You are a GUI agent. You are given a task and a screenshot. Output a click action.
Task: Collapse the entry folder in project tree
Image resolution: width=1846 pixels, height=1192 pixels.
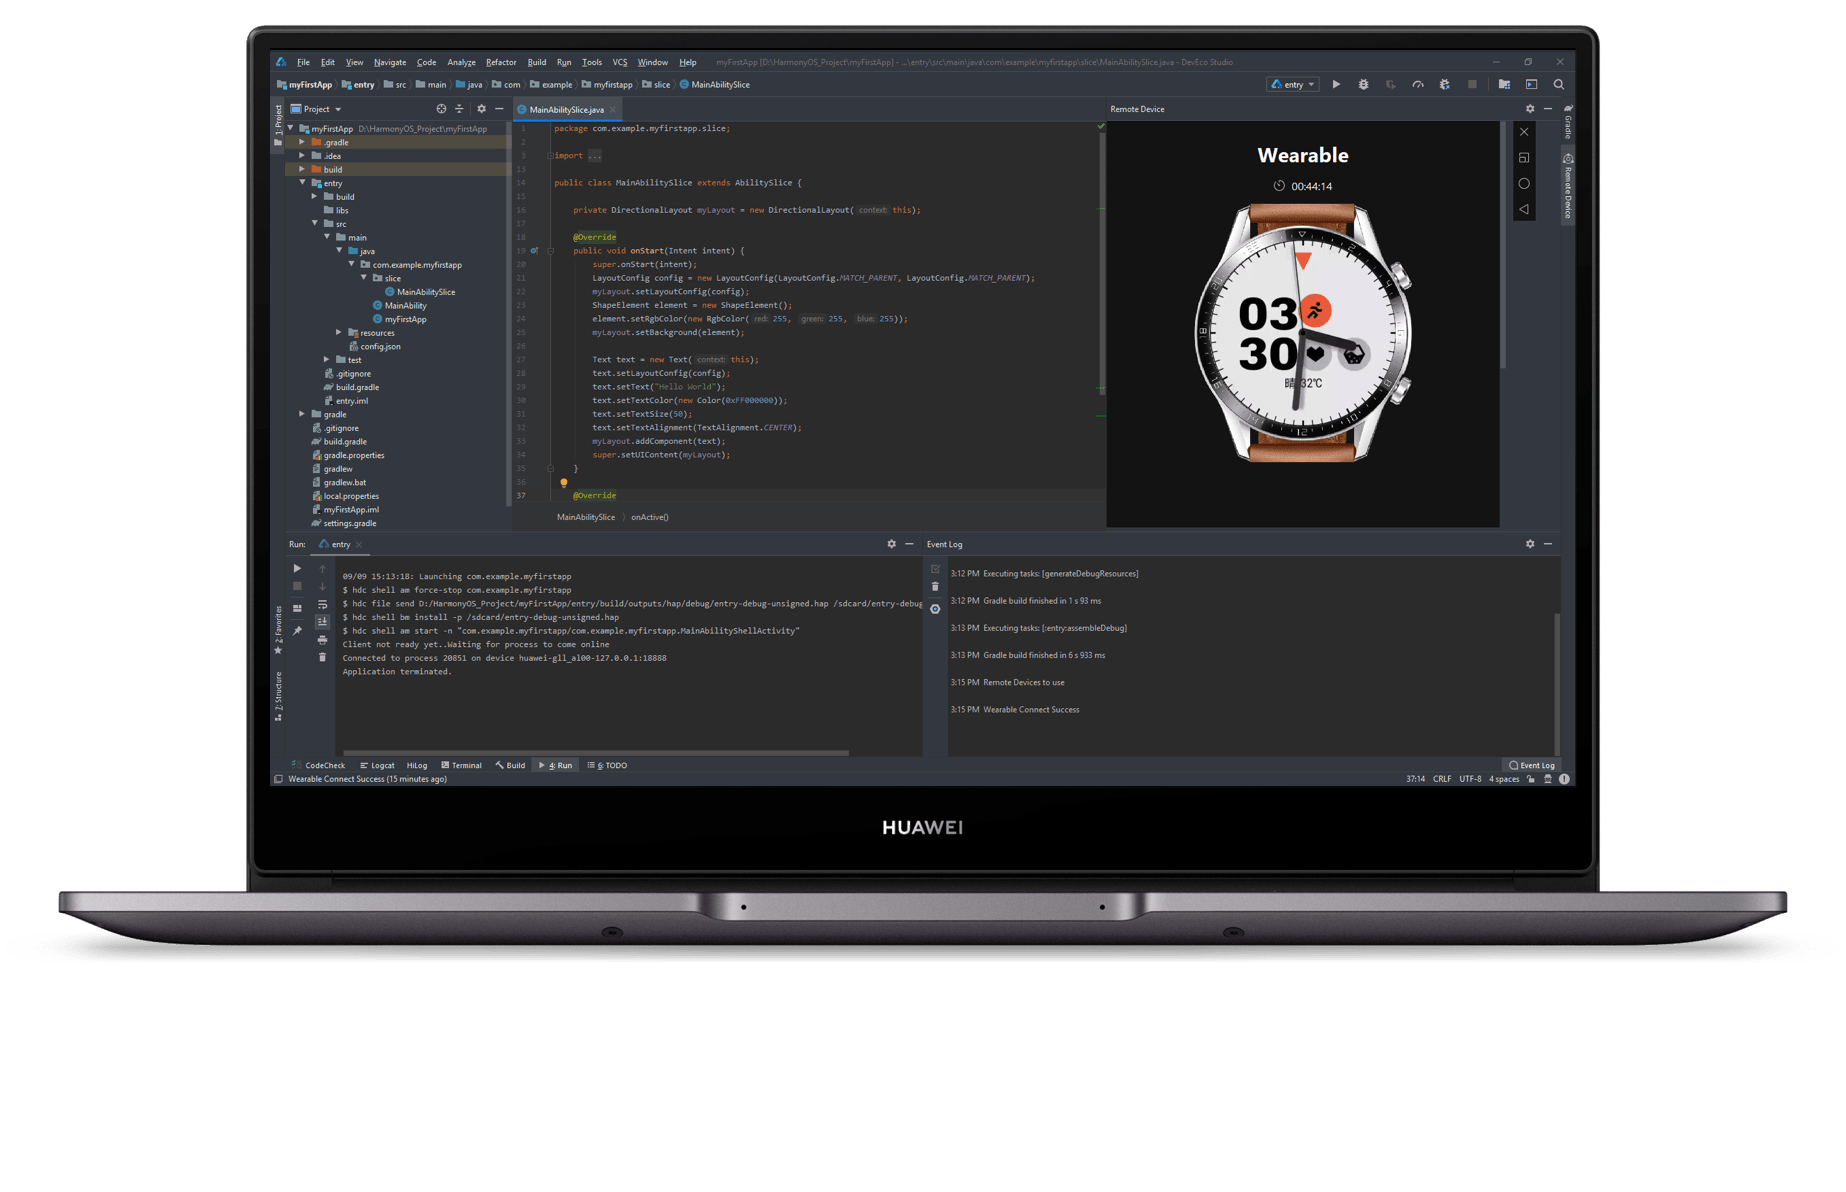click(302, 183)
